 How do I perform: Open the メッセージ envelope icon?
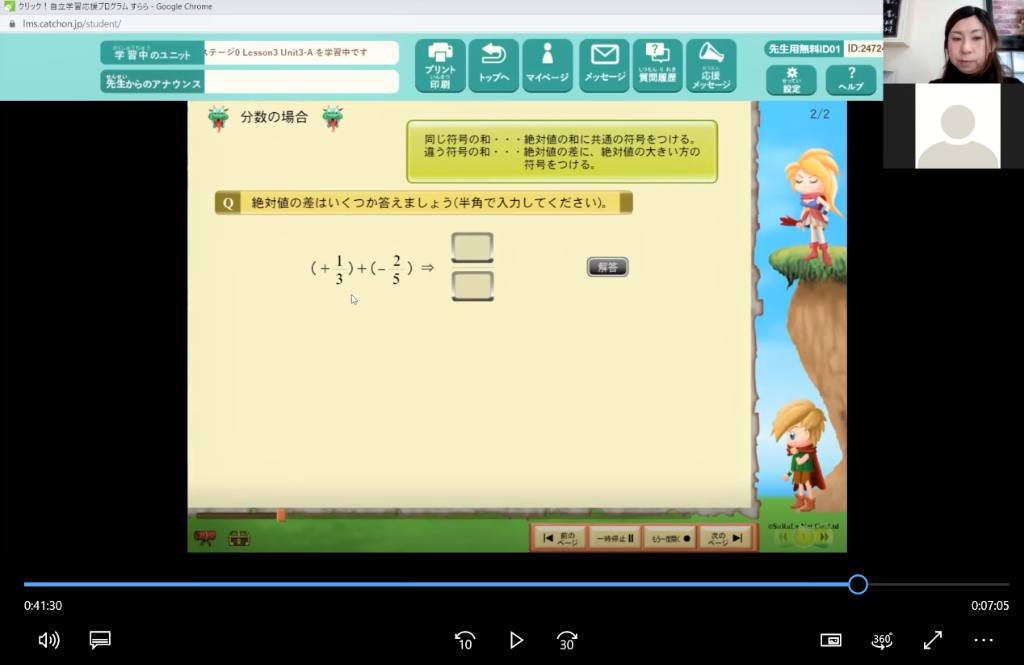604,66
